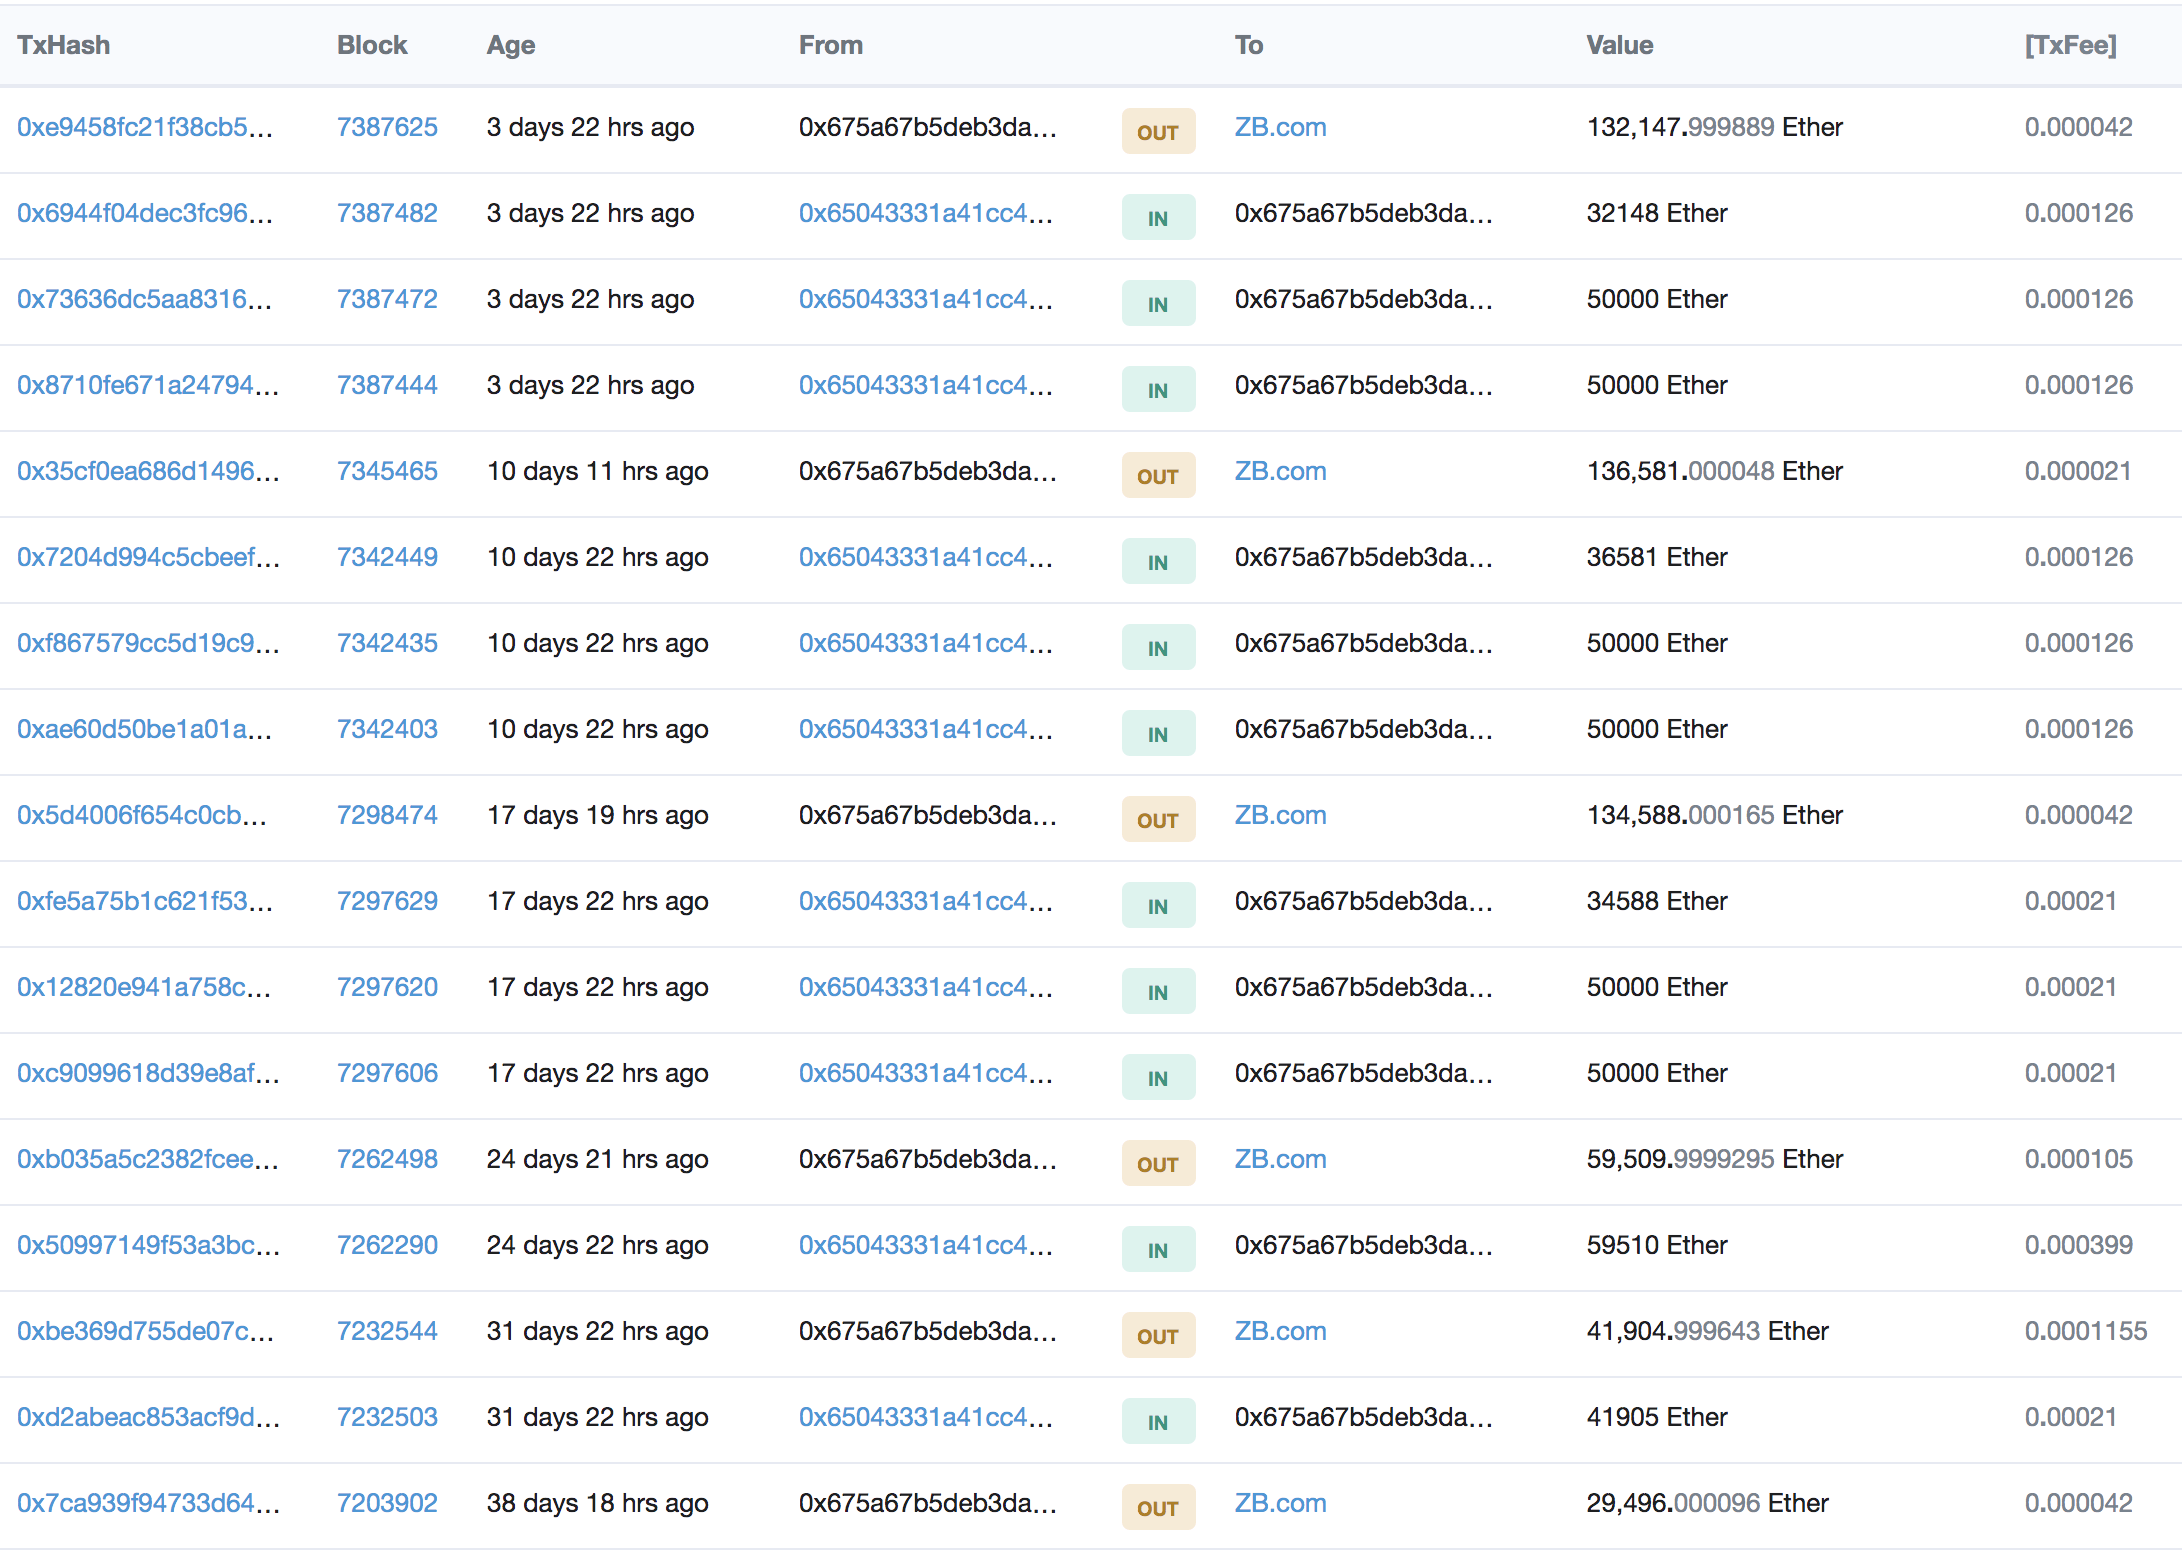Click the OUT badge in block 7387625 row

[x=1158, y=131]
